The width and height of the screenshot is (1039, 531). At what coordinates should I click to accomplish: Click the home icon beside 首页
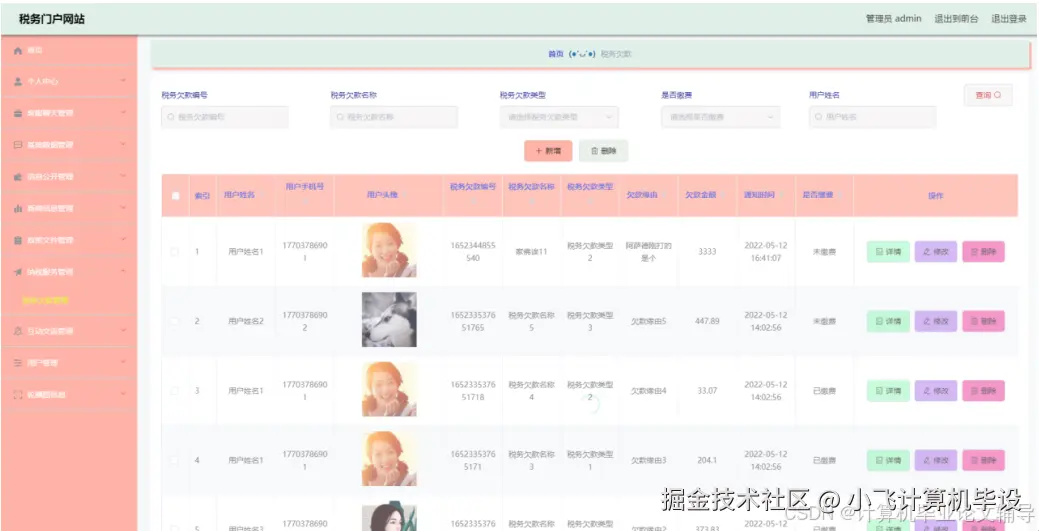pyautogui.click(x=18, y=50)
